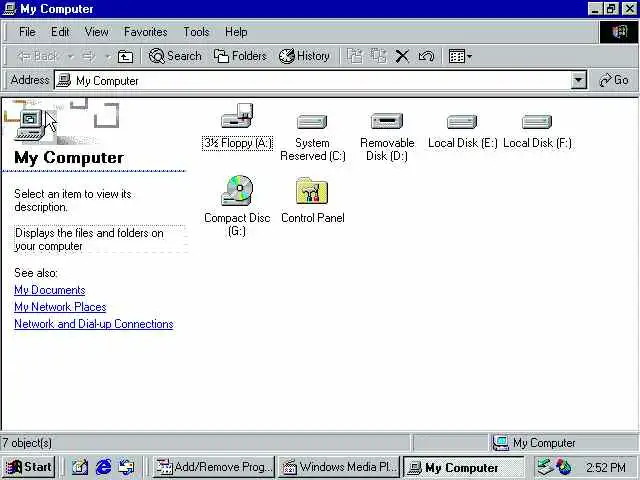The image size is (640, 480).
Task: Open the My Network Places link
Action: pyautogui.click(x=60, y=307)
